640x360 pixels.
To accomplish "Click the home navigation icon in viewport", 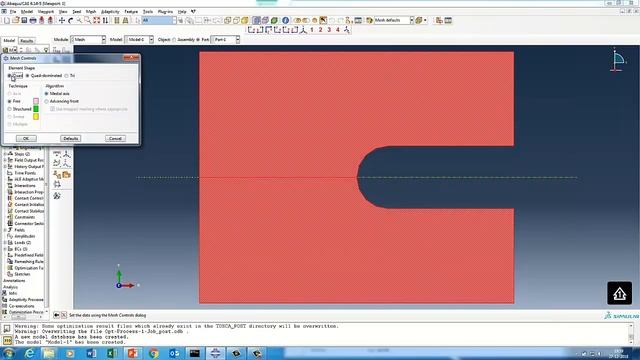I will pyautogui.click(x=620, y=293).
